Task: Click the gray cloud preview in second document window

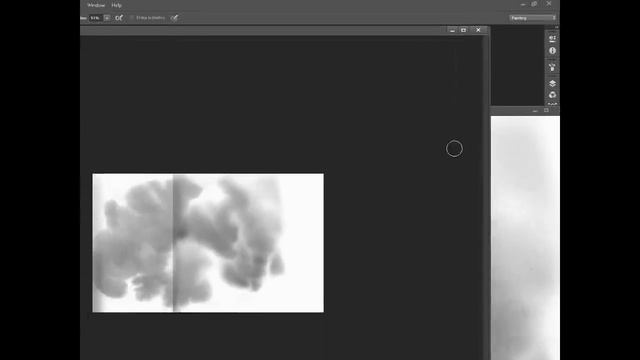Action: [525, 238]
